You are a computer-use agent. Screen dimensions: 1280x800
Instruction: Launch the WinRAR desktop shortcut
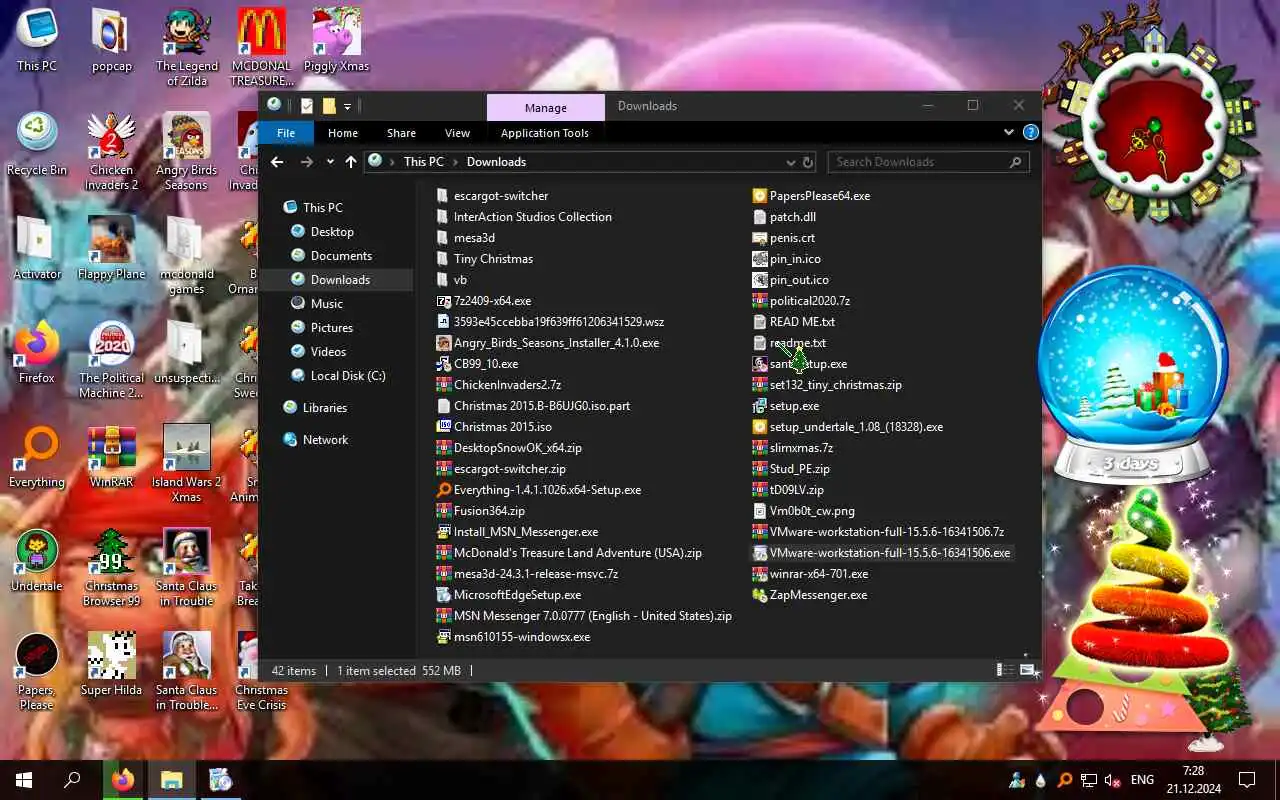pyautogui.click(x=112, y=456)
